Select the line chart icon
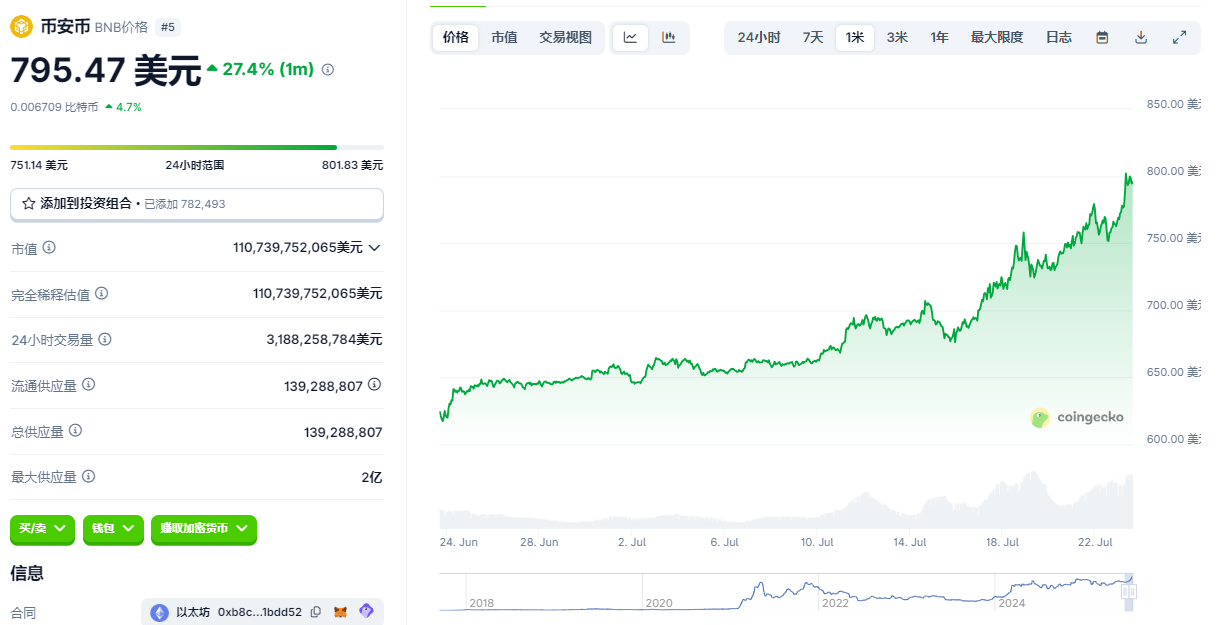 pos(630,37)
